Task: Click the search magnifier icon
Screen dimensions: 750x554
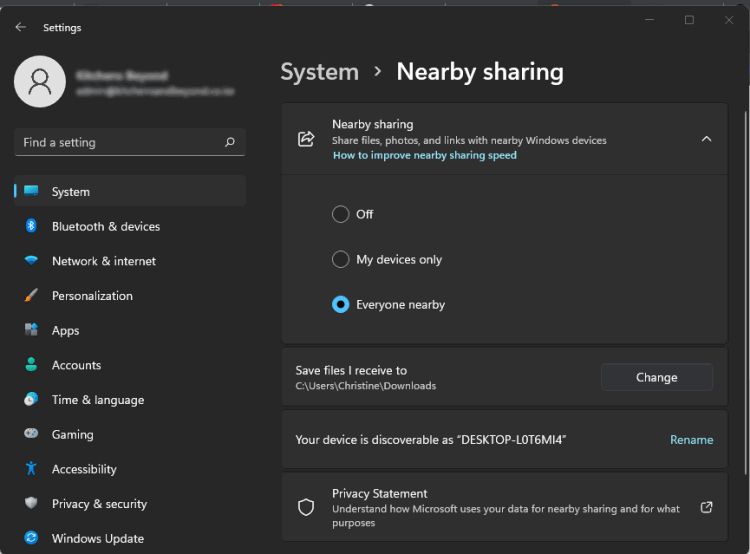Action: (230, 142)
